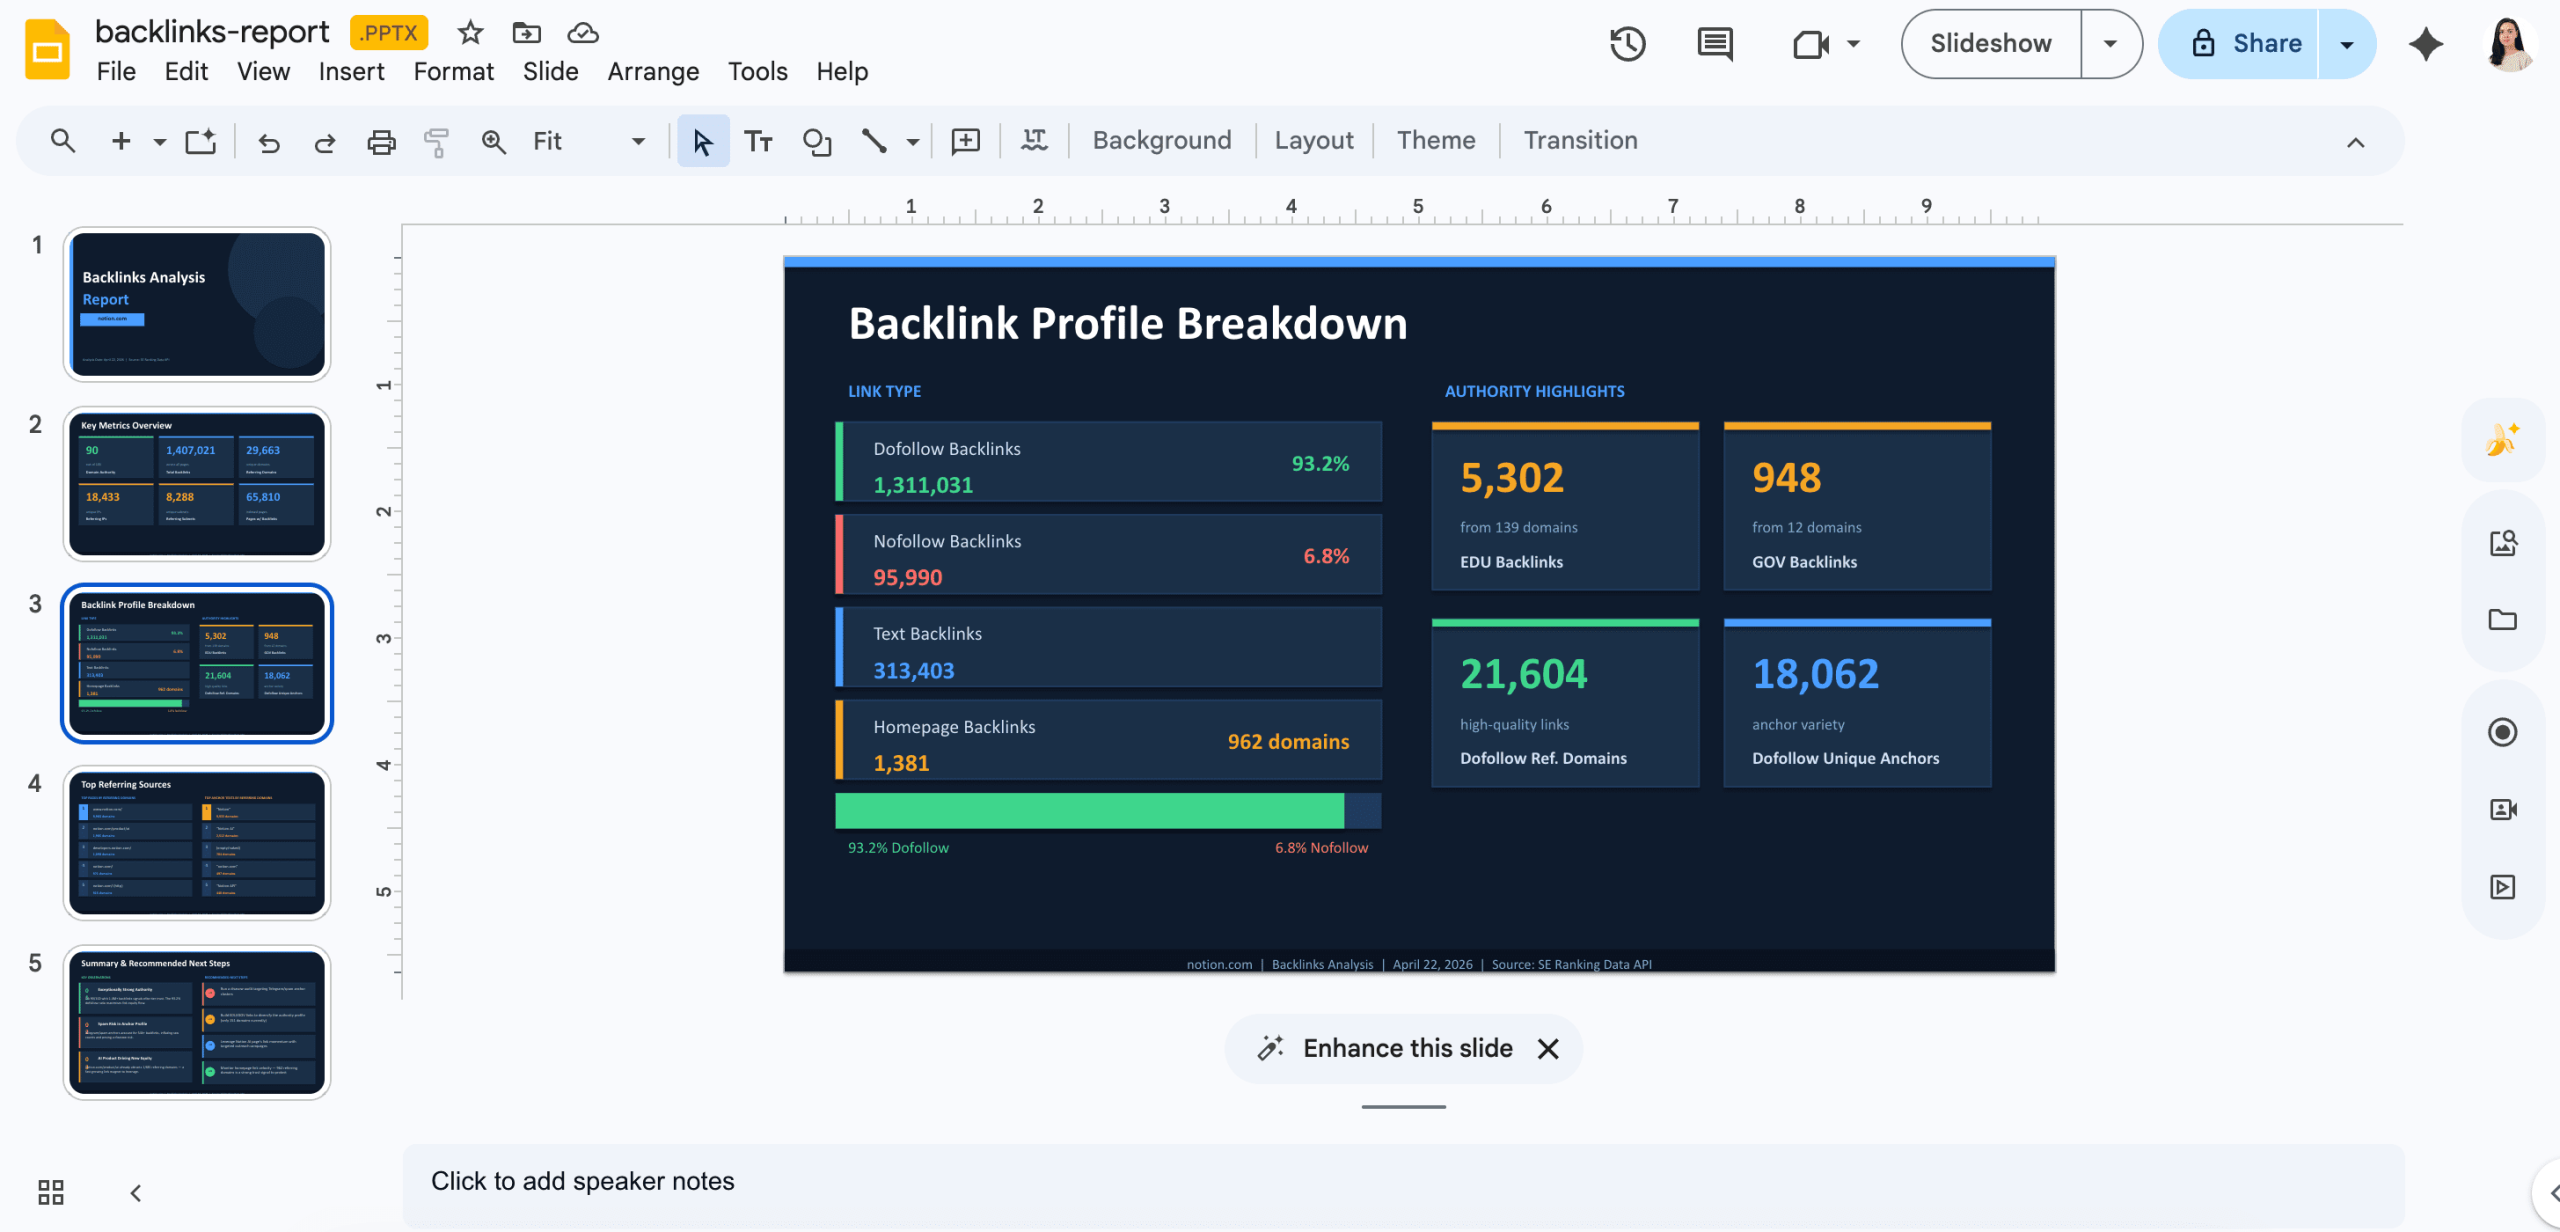
Task: Open Gemini AI assistant
Action: (x=2427, y=43)
